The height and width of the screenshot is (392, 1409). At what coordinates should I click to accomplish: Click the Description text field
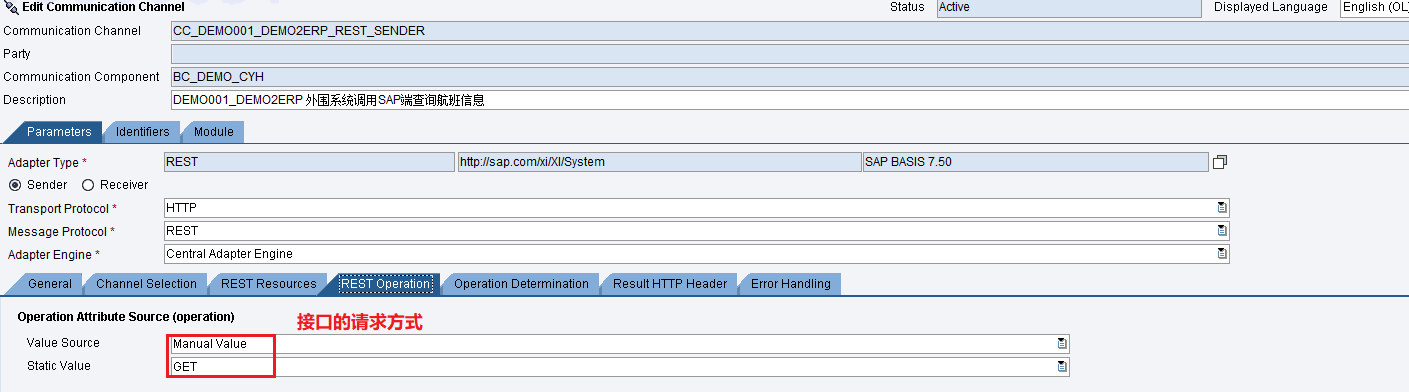pyautogui.click(x=790, y=100)
